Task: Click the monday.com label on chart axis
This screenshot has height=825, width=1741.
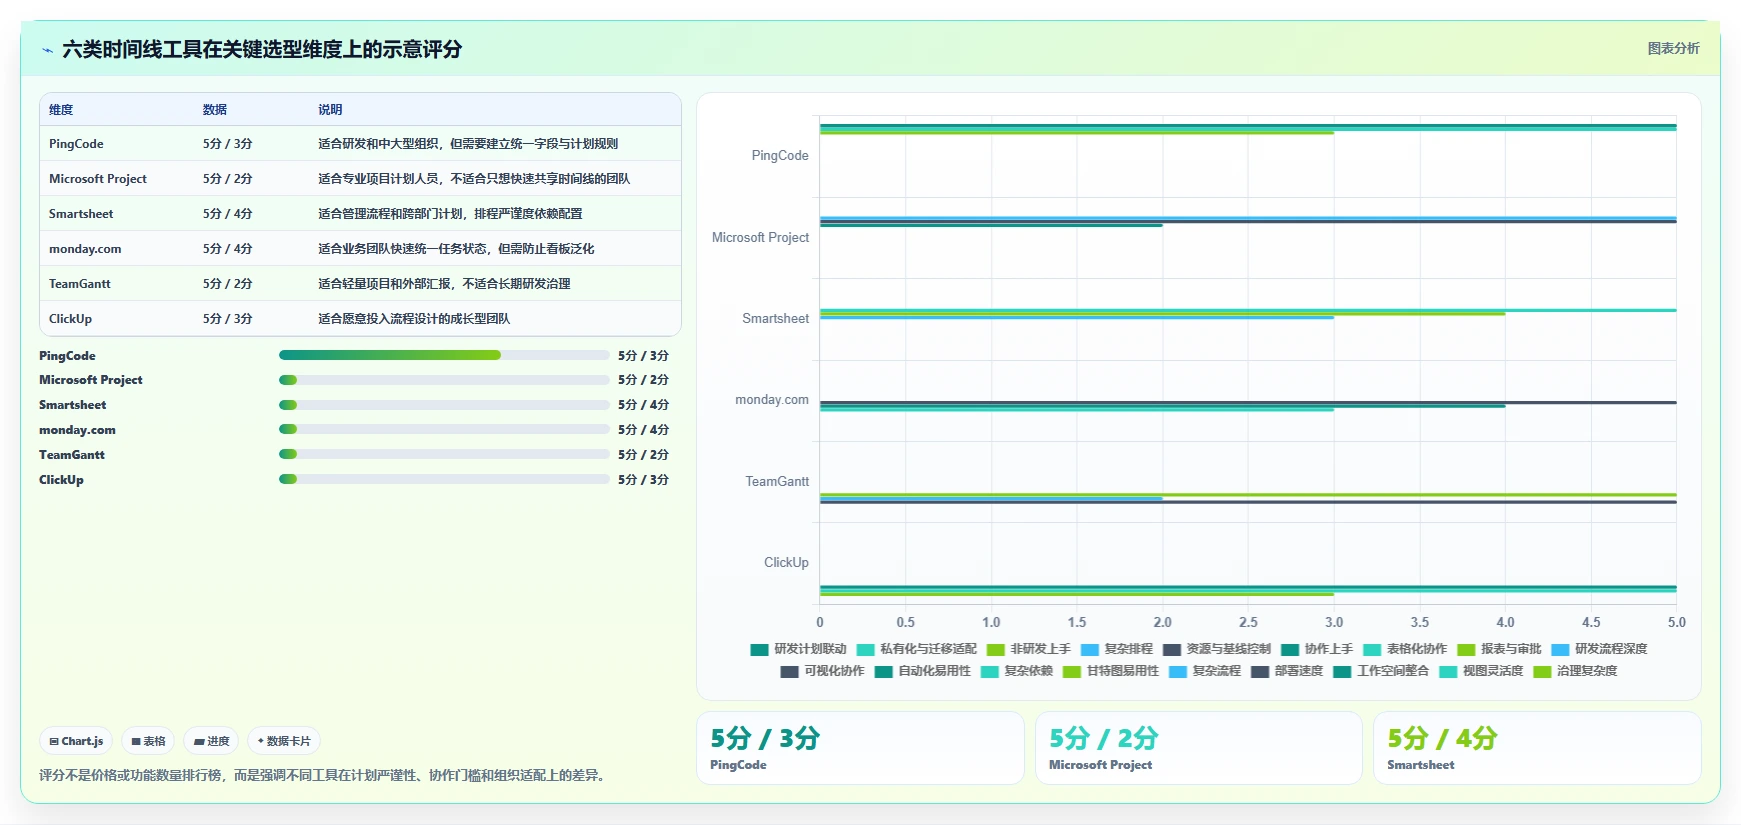Action: point(772,400)
